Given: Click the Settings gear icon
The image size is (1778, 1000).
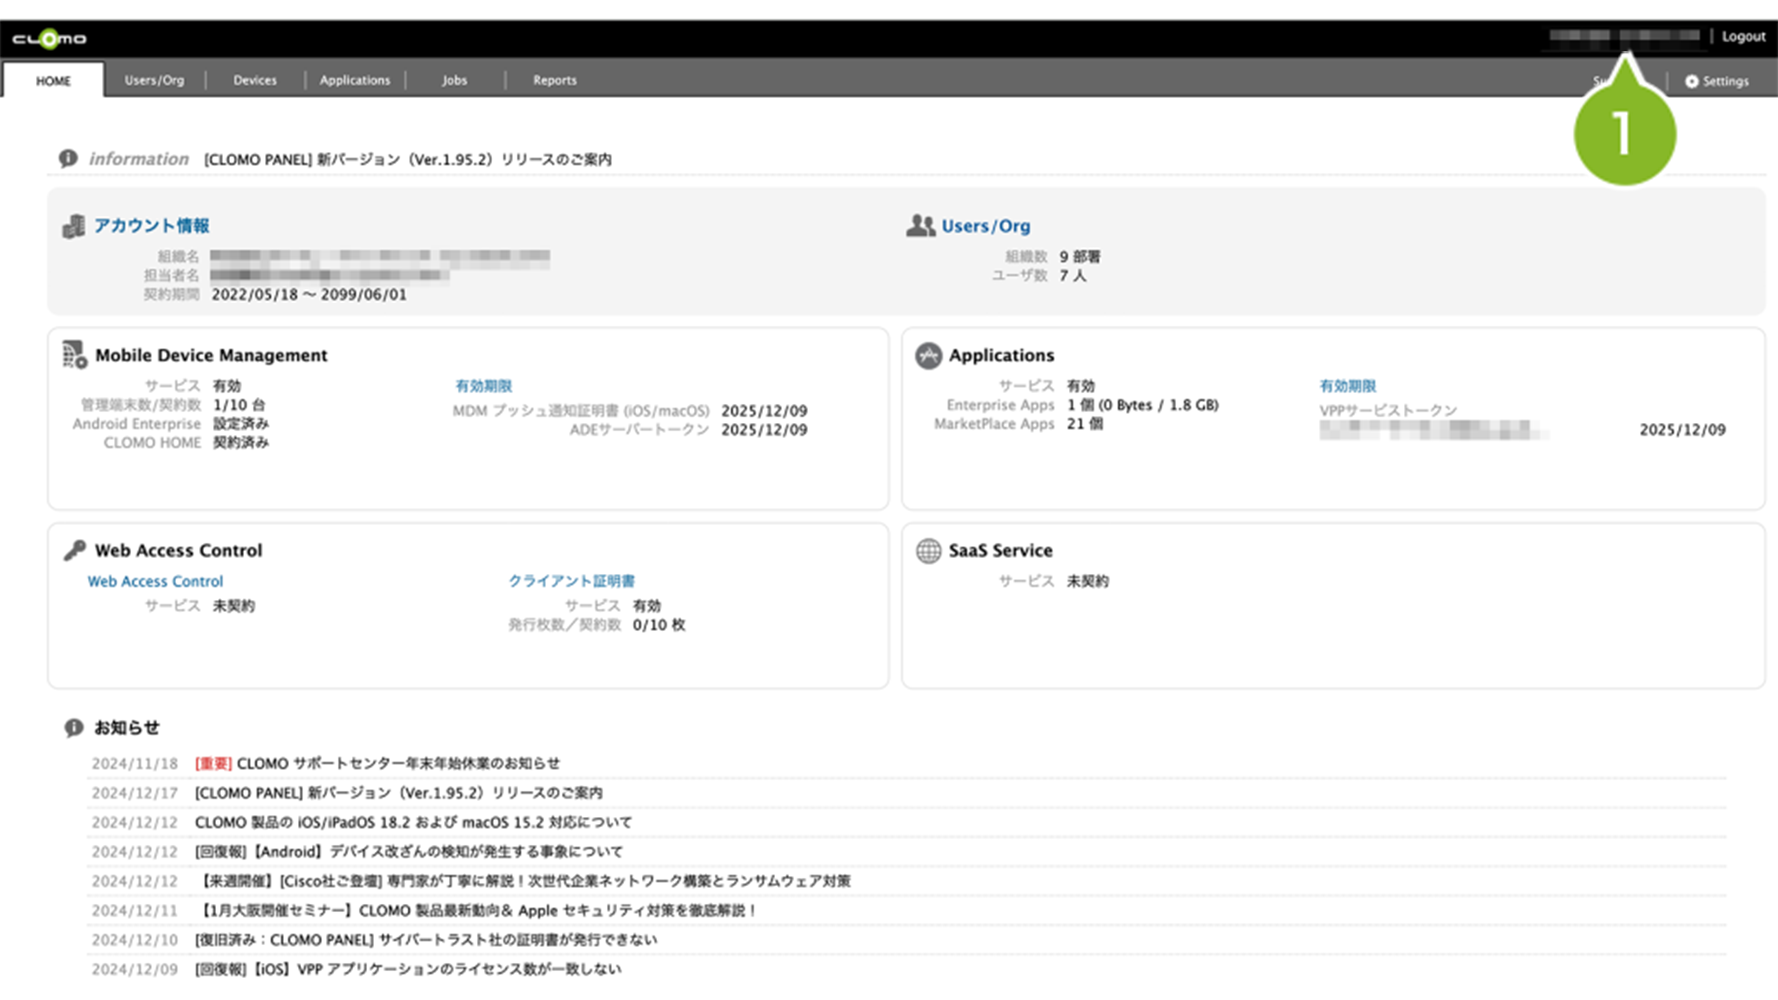Looking at the screenshot, I should pyautogui.click(x=1691, y=81).
